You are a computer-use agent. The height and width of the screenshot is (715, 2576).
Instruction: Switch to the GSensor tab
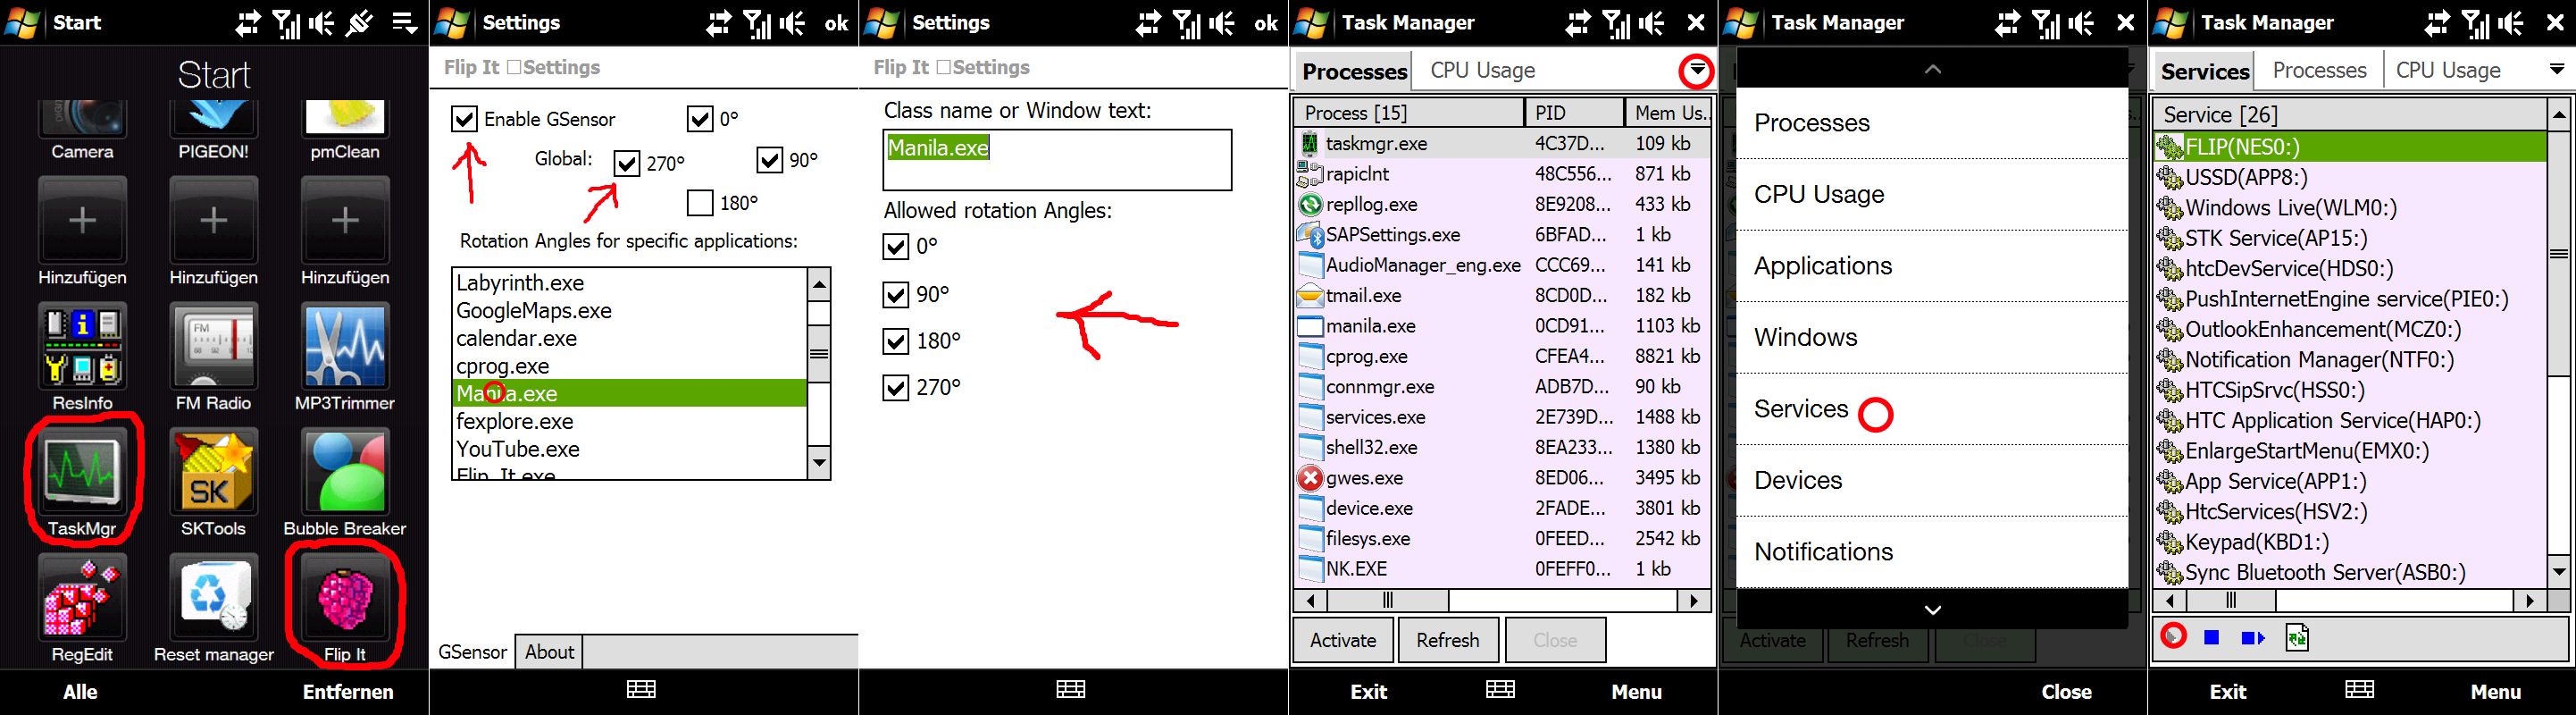coord(472,652)
